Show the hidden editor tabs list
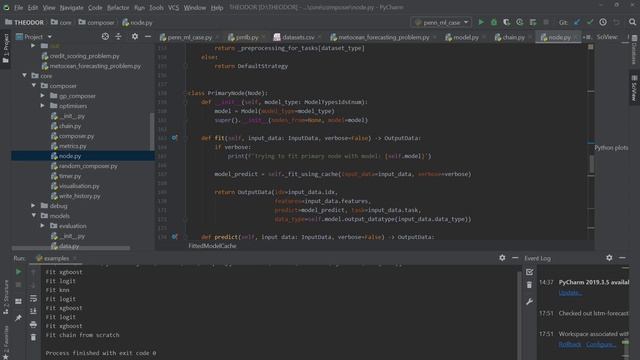 587,37
